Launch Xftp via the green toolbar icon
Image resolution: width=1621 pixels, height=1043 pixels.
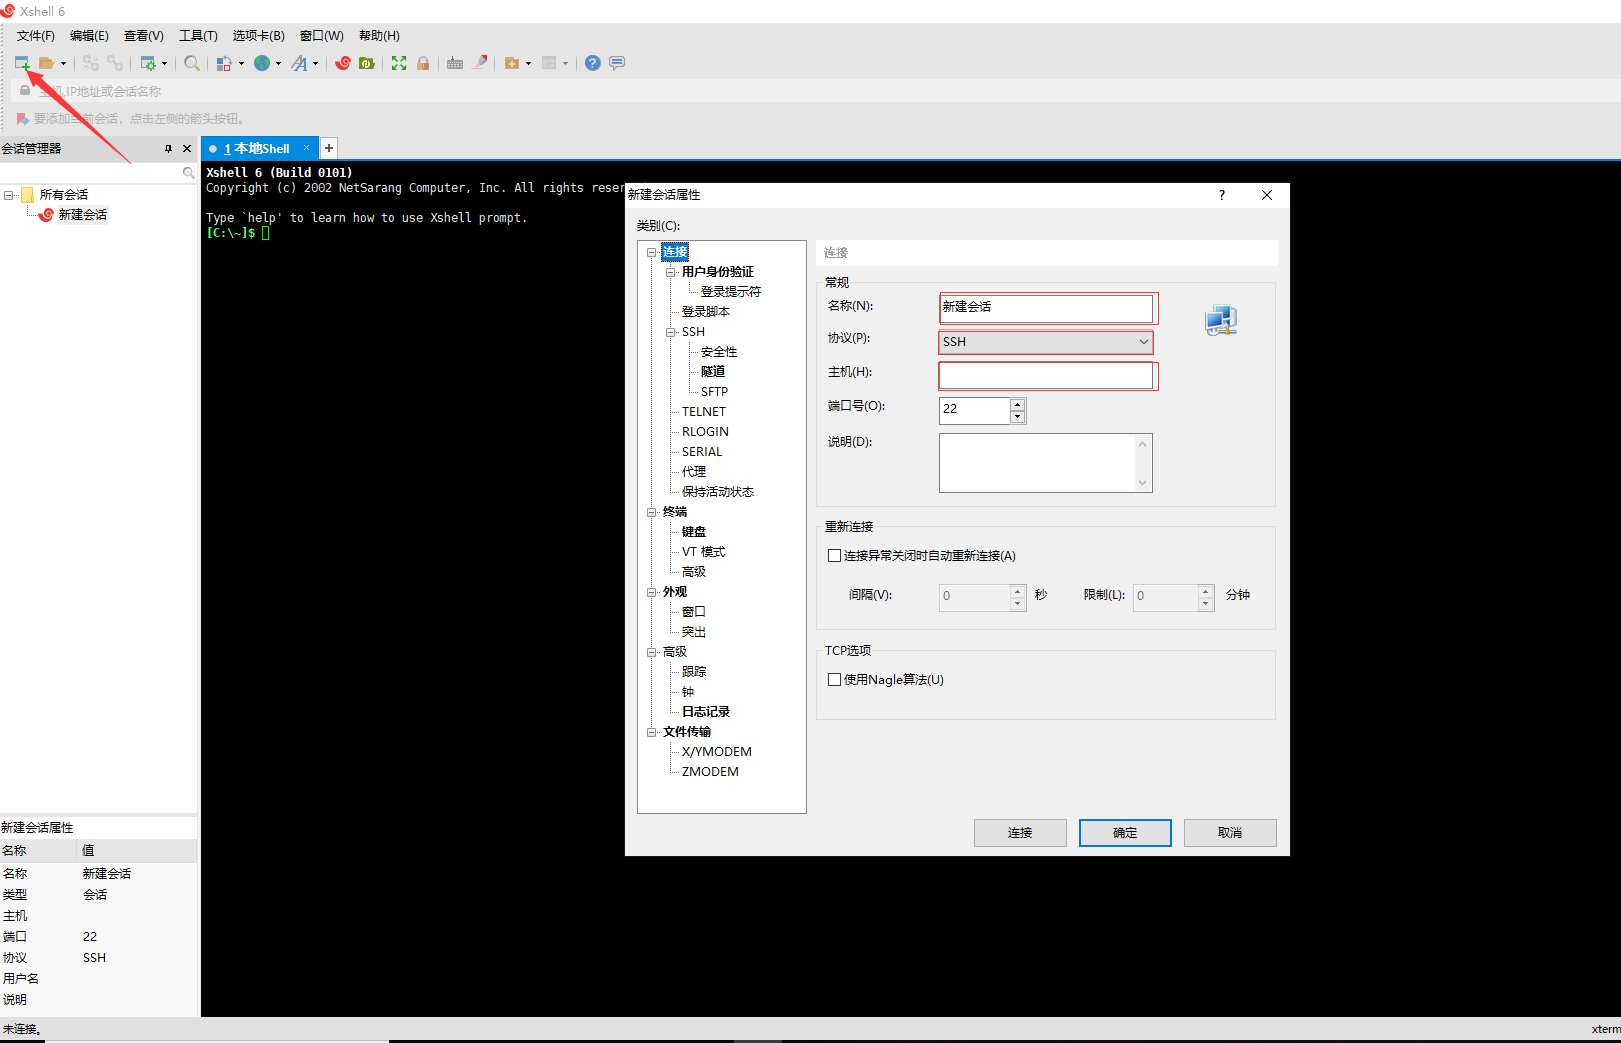[x=367, y=62]
